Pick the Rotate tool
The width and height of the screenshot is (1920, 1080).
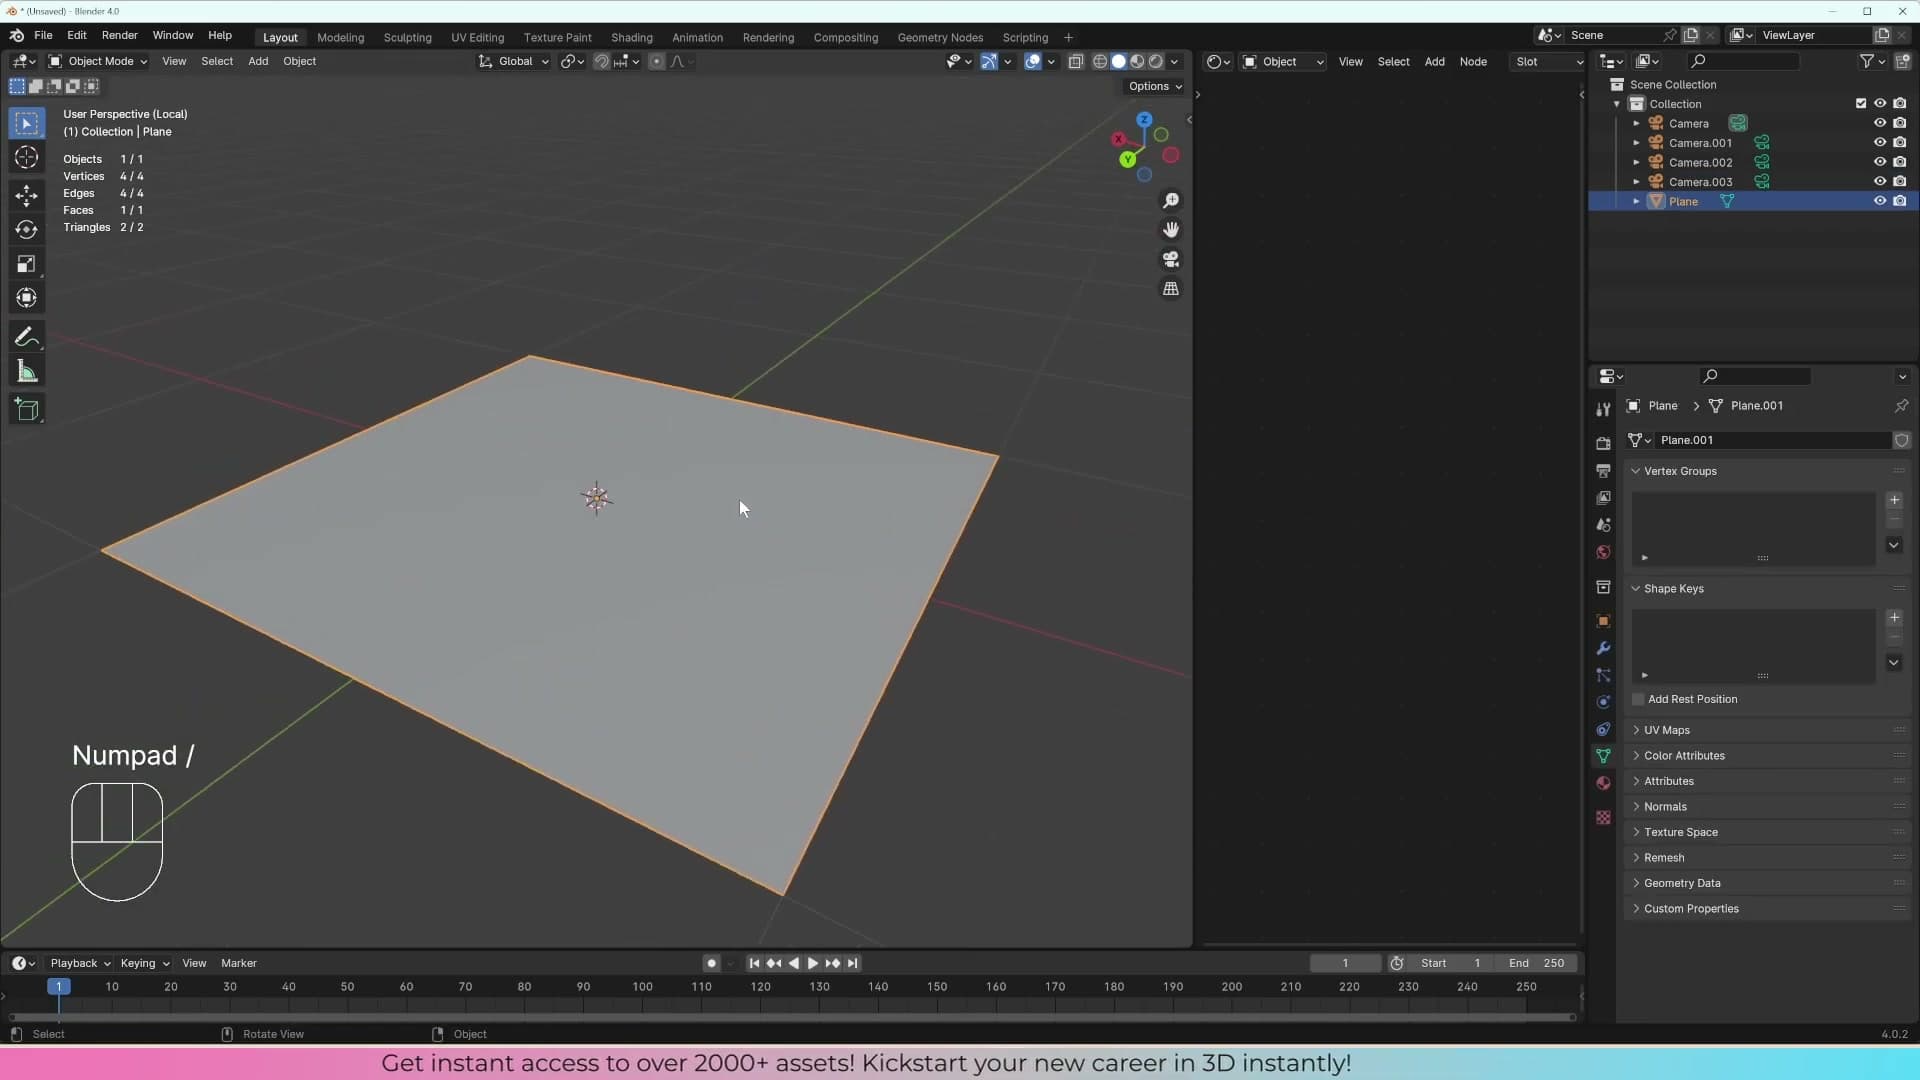(27, 230)
